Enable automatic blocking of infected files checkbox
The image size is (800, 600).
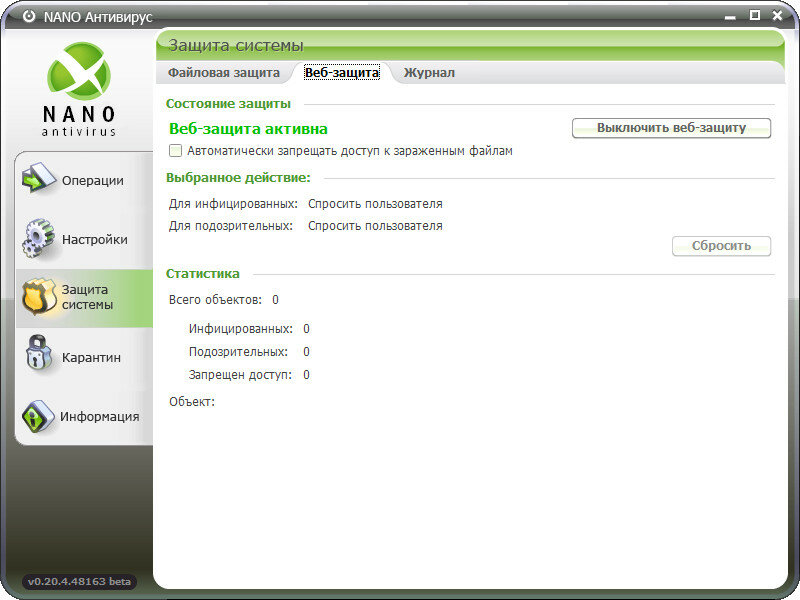point(176,151)
